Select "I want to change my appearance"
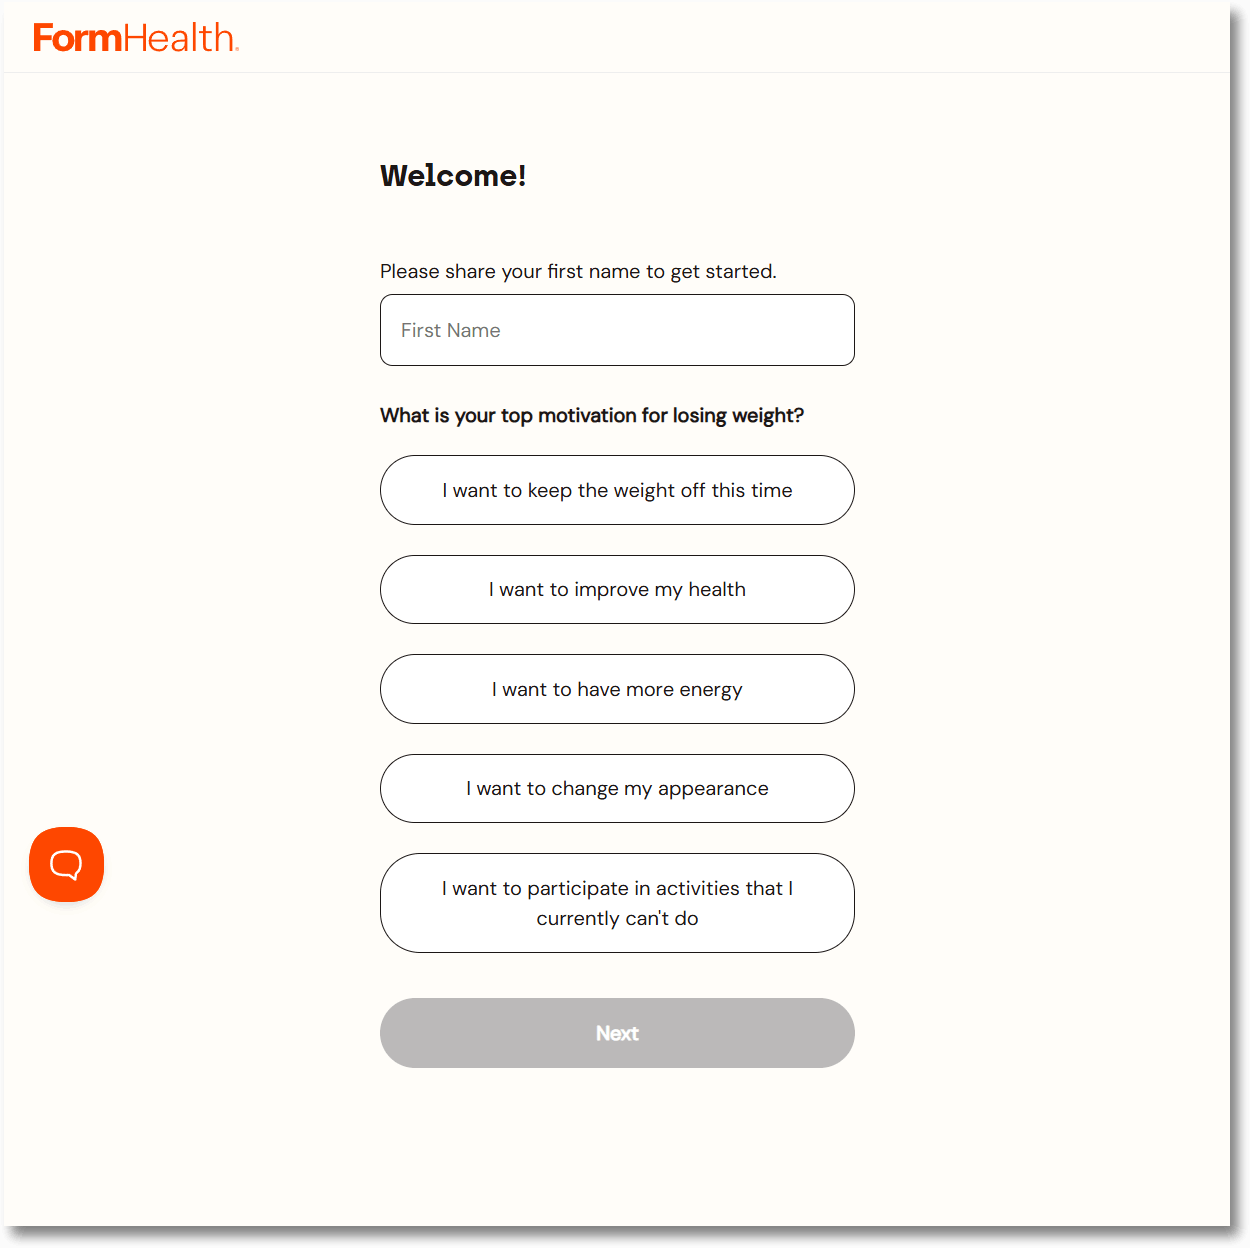The width and height of the screenshot is (1250, 1248). coord(617,788)
